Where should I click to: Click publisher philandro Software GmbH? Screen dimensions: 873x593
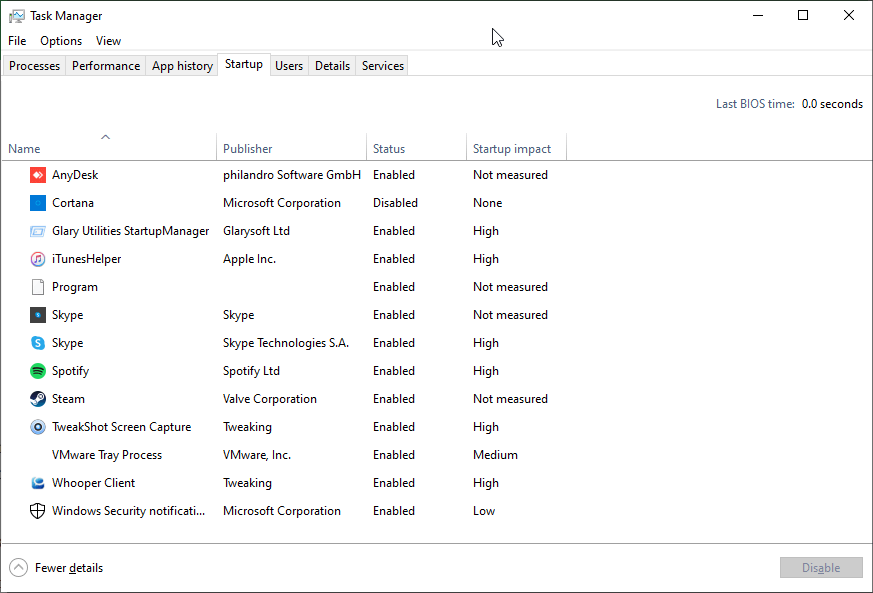[292, 175]
